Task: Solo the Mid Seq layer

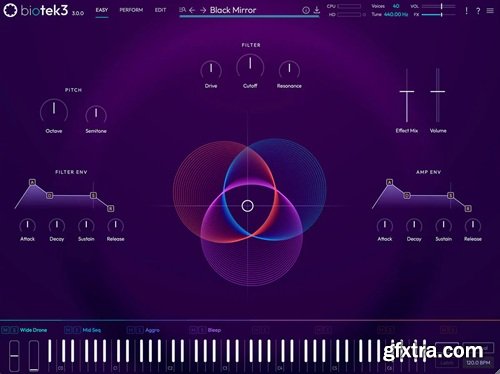Action: (x=77, y=330)
